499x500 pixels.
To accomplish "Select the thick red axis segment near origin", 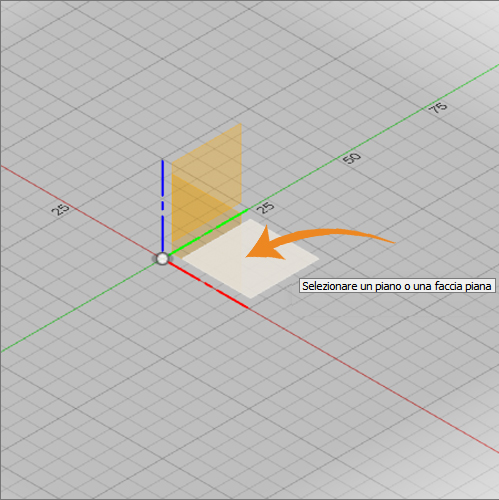I will tap(208, 285).
